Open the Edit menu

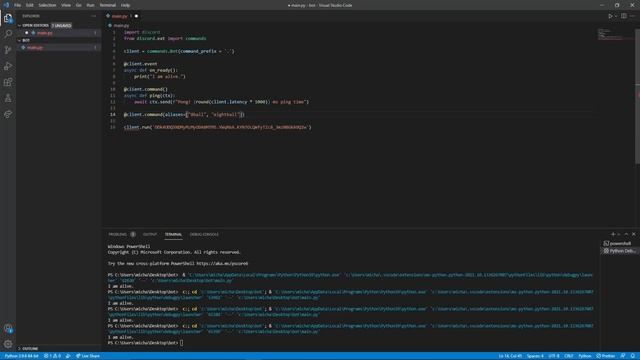point(30,5)
